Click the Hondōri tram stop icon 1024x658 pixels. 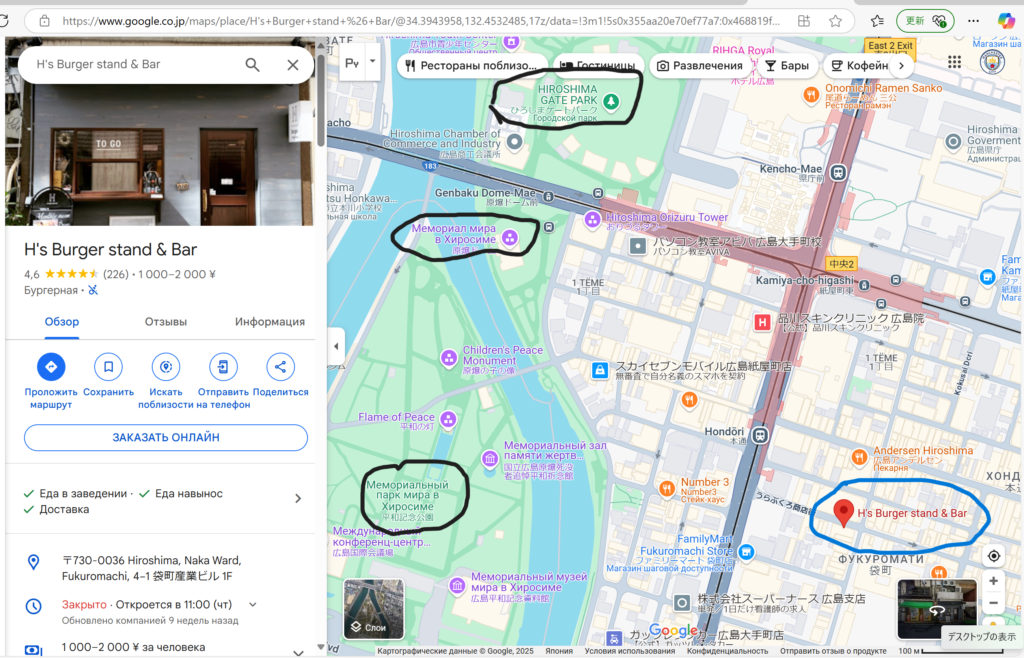(760, 435)
